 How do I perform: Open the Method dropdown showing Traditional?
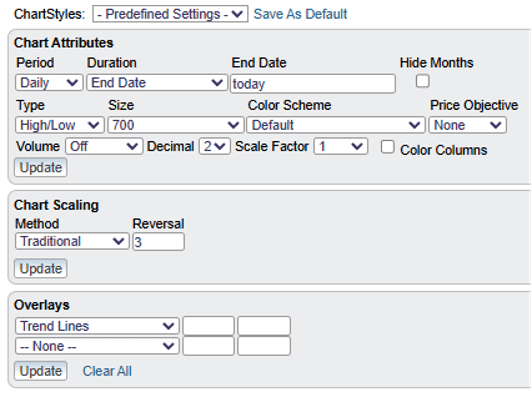[72, 242]
